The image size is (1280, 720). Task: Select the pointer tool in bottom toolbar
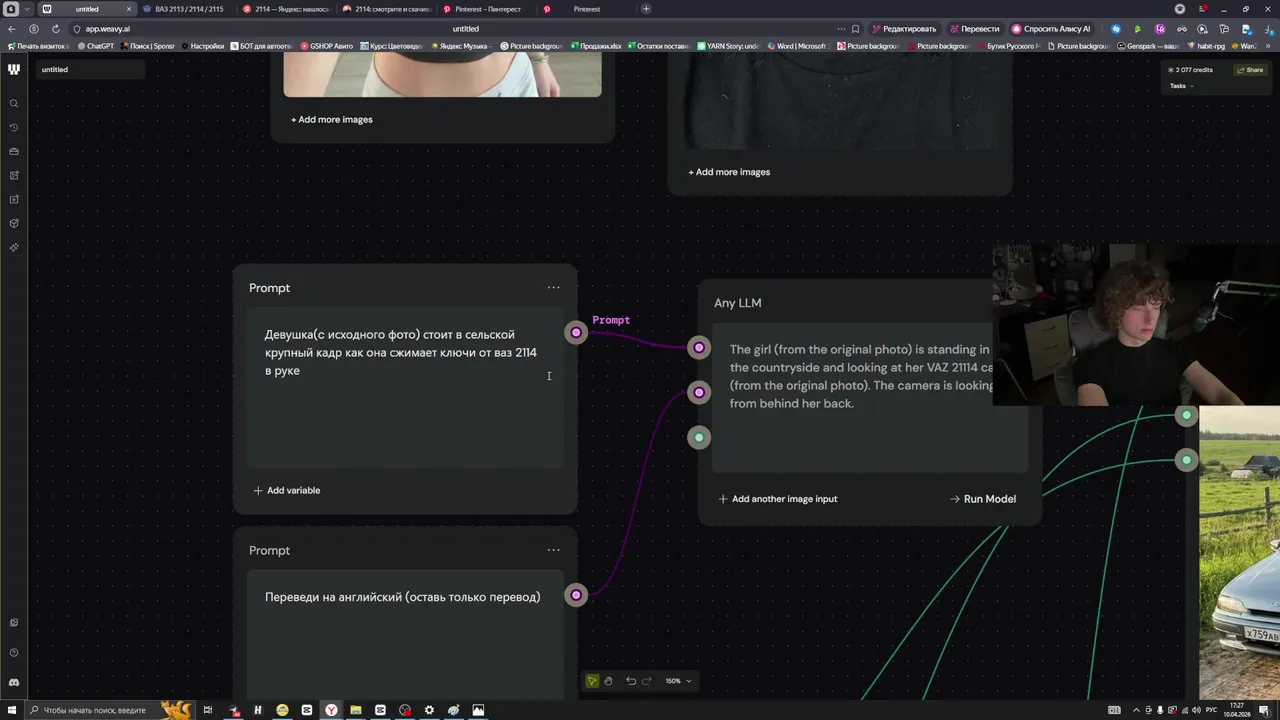click(x=592, y=681)
